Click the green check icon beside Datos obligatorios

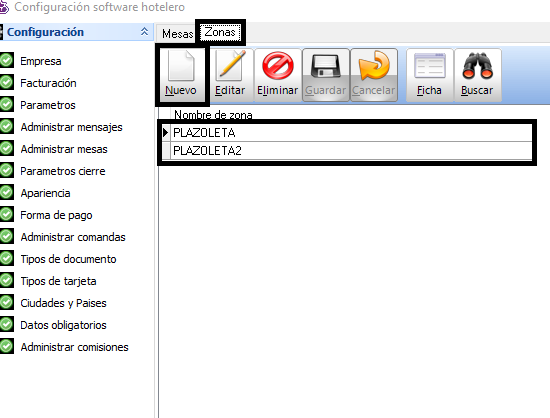(6, 324)
